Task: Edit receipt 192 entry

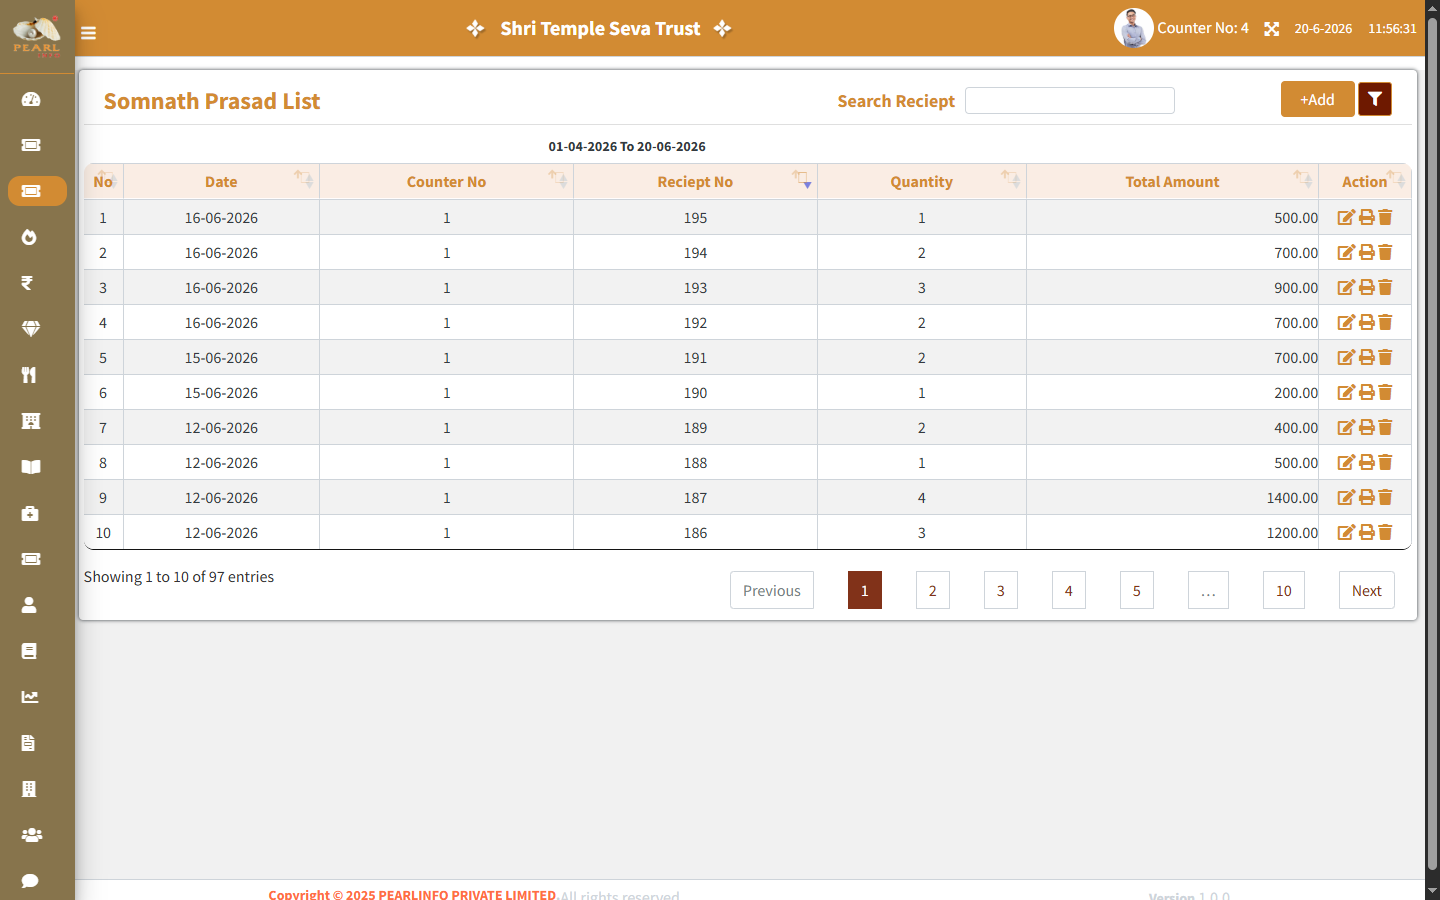Action: tap(1346, 322)
